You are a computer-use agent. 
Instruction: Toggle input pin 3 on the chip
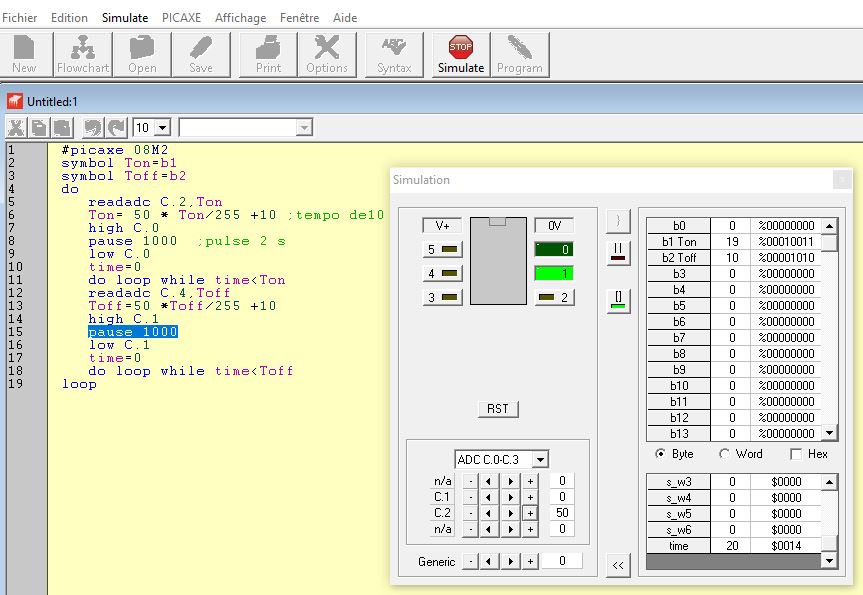[x=443, y=297]
